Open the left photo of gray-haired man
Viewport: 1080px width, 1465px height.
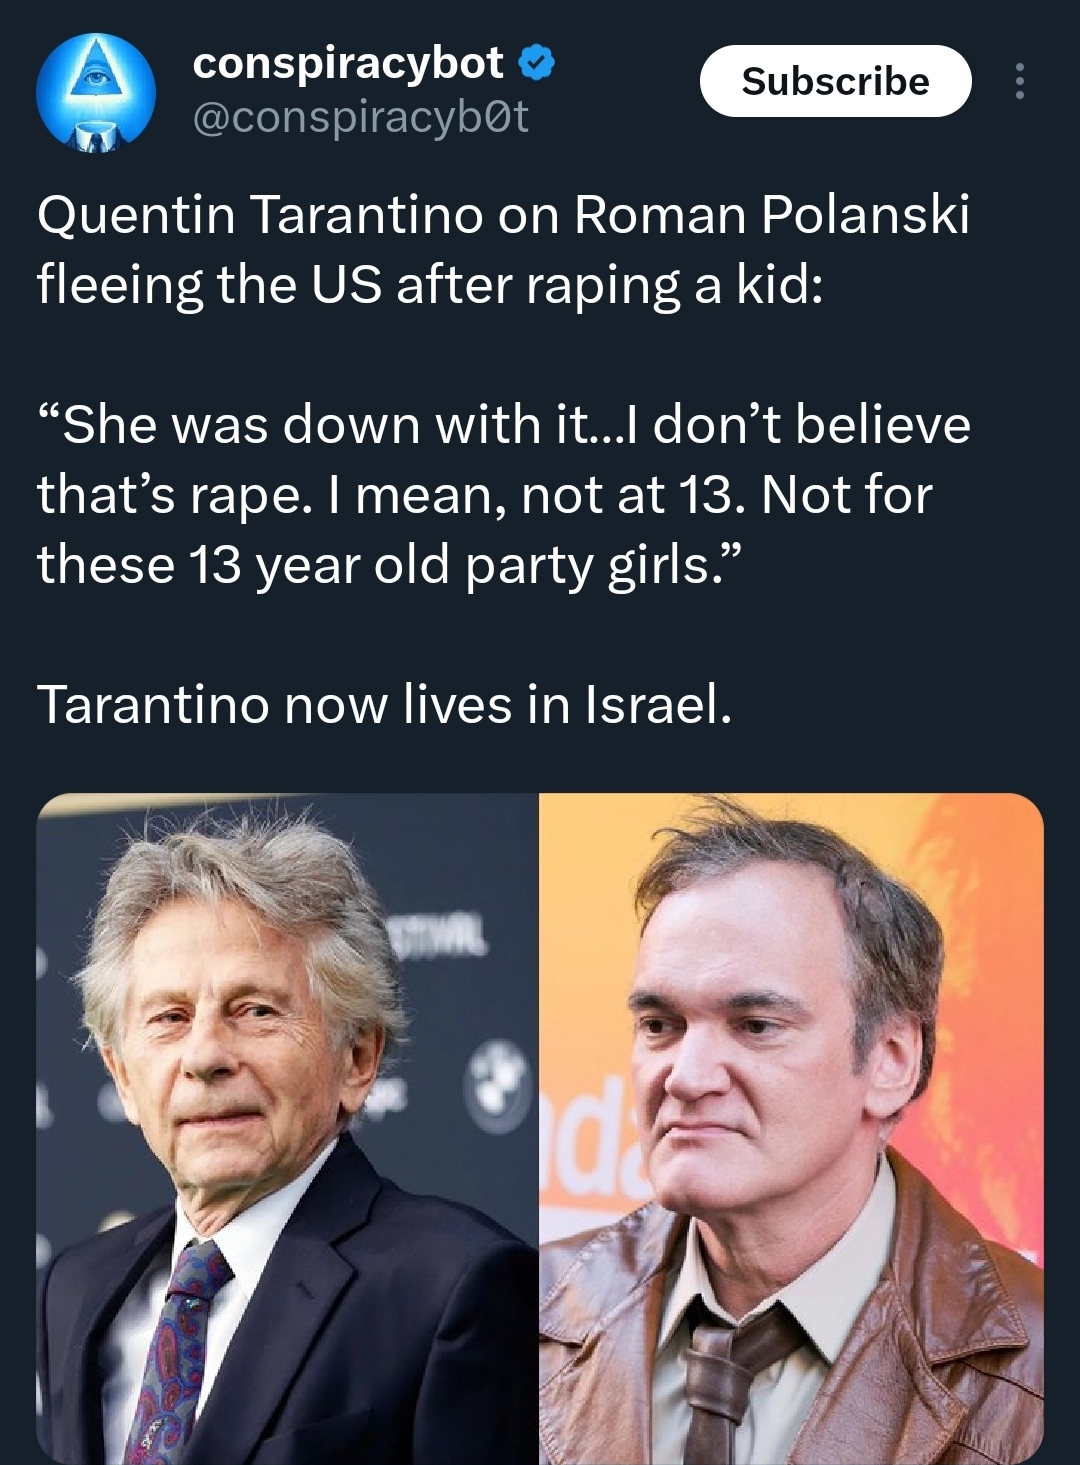pos(287,1128)
